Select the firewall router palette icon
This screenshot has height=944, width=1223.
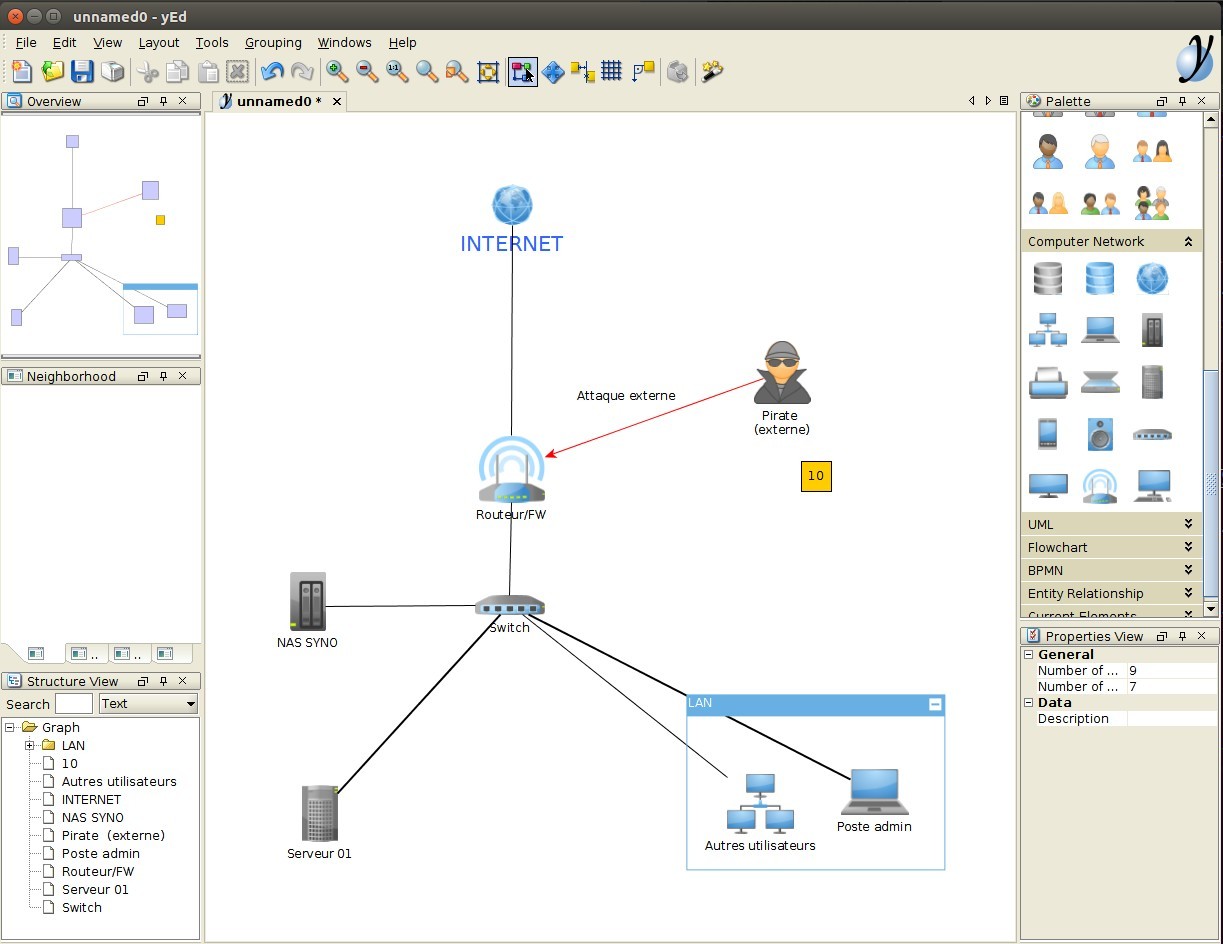[x=1100, y=485]
